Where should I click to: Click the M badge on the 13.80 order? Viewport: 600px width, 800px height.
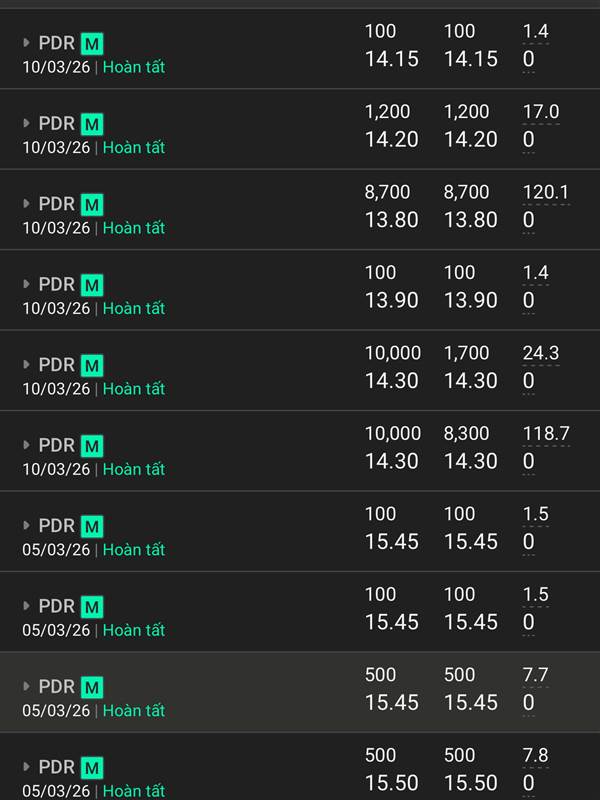tap(92, 205)
